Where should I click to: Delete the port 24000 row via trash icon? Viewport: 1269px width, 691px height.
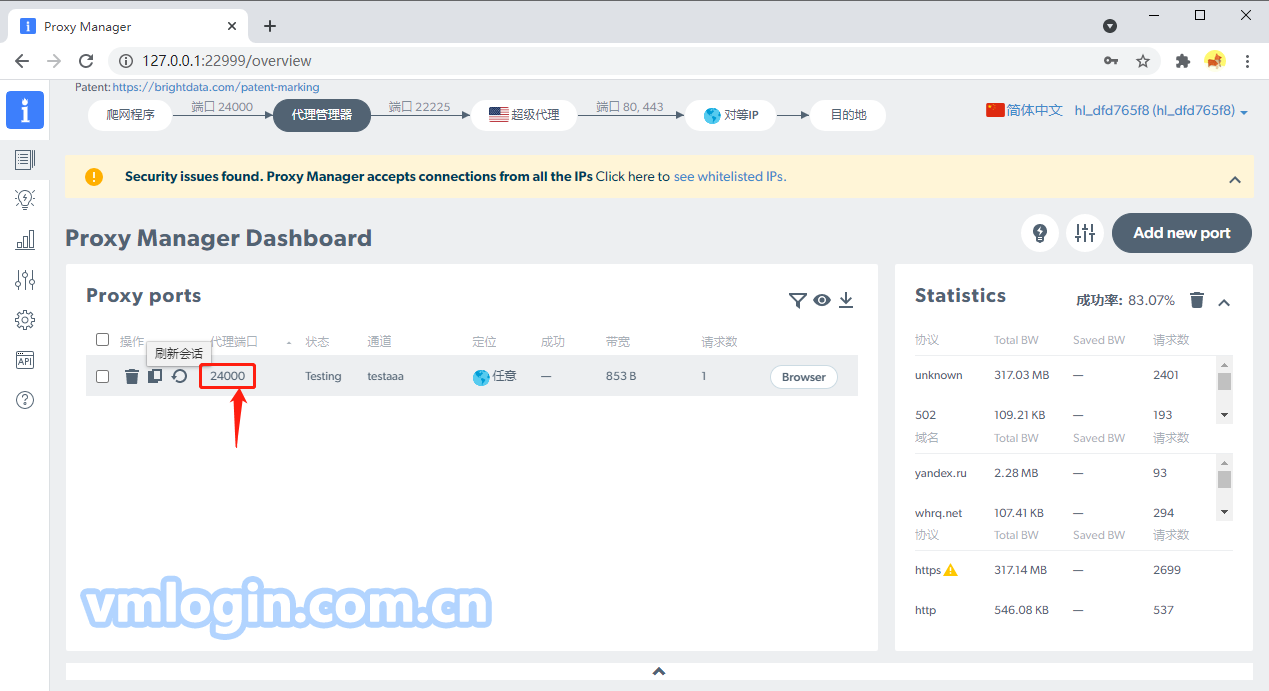click(x=131, y=377)
